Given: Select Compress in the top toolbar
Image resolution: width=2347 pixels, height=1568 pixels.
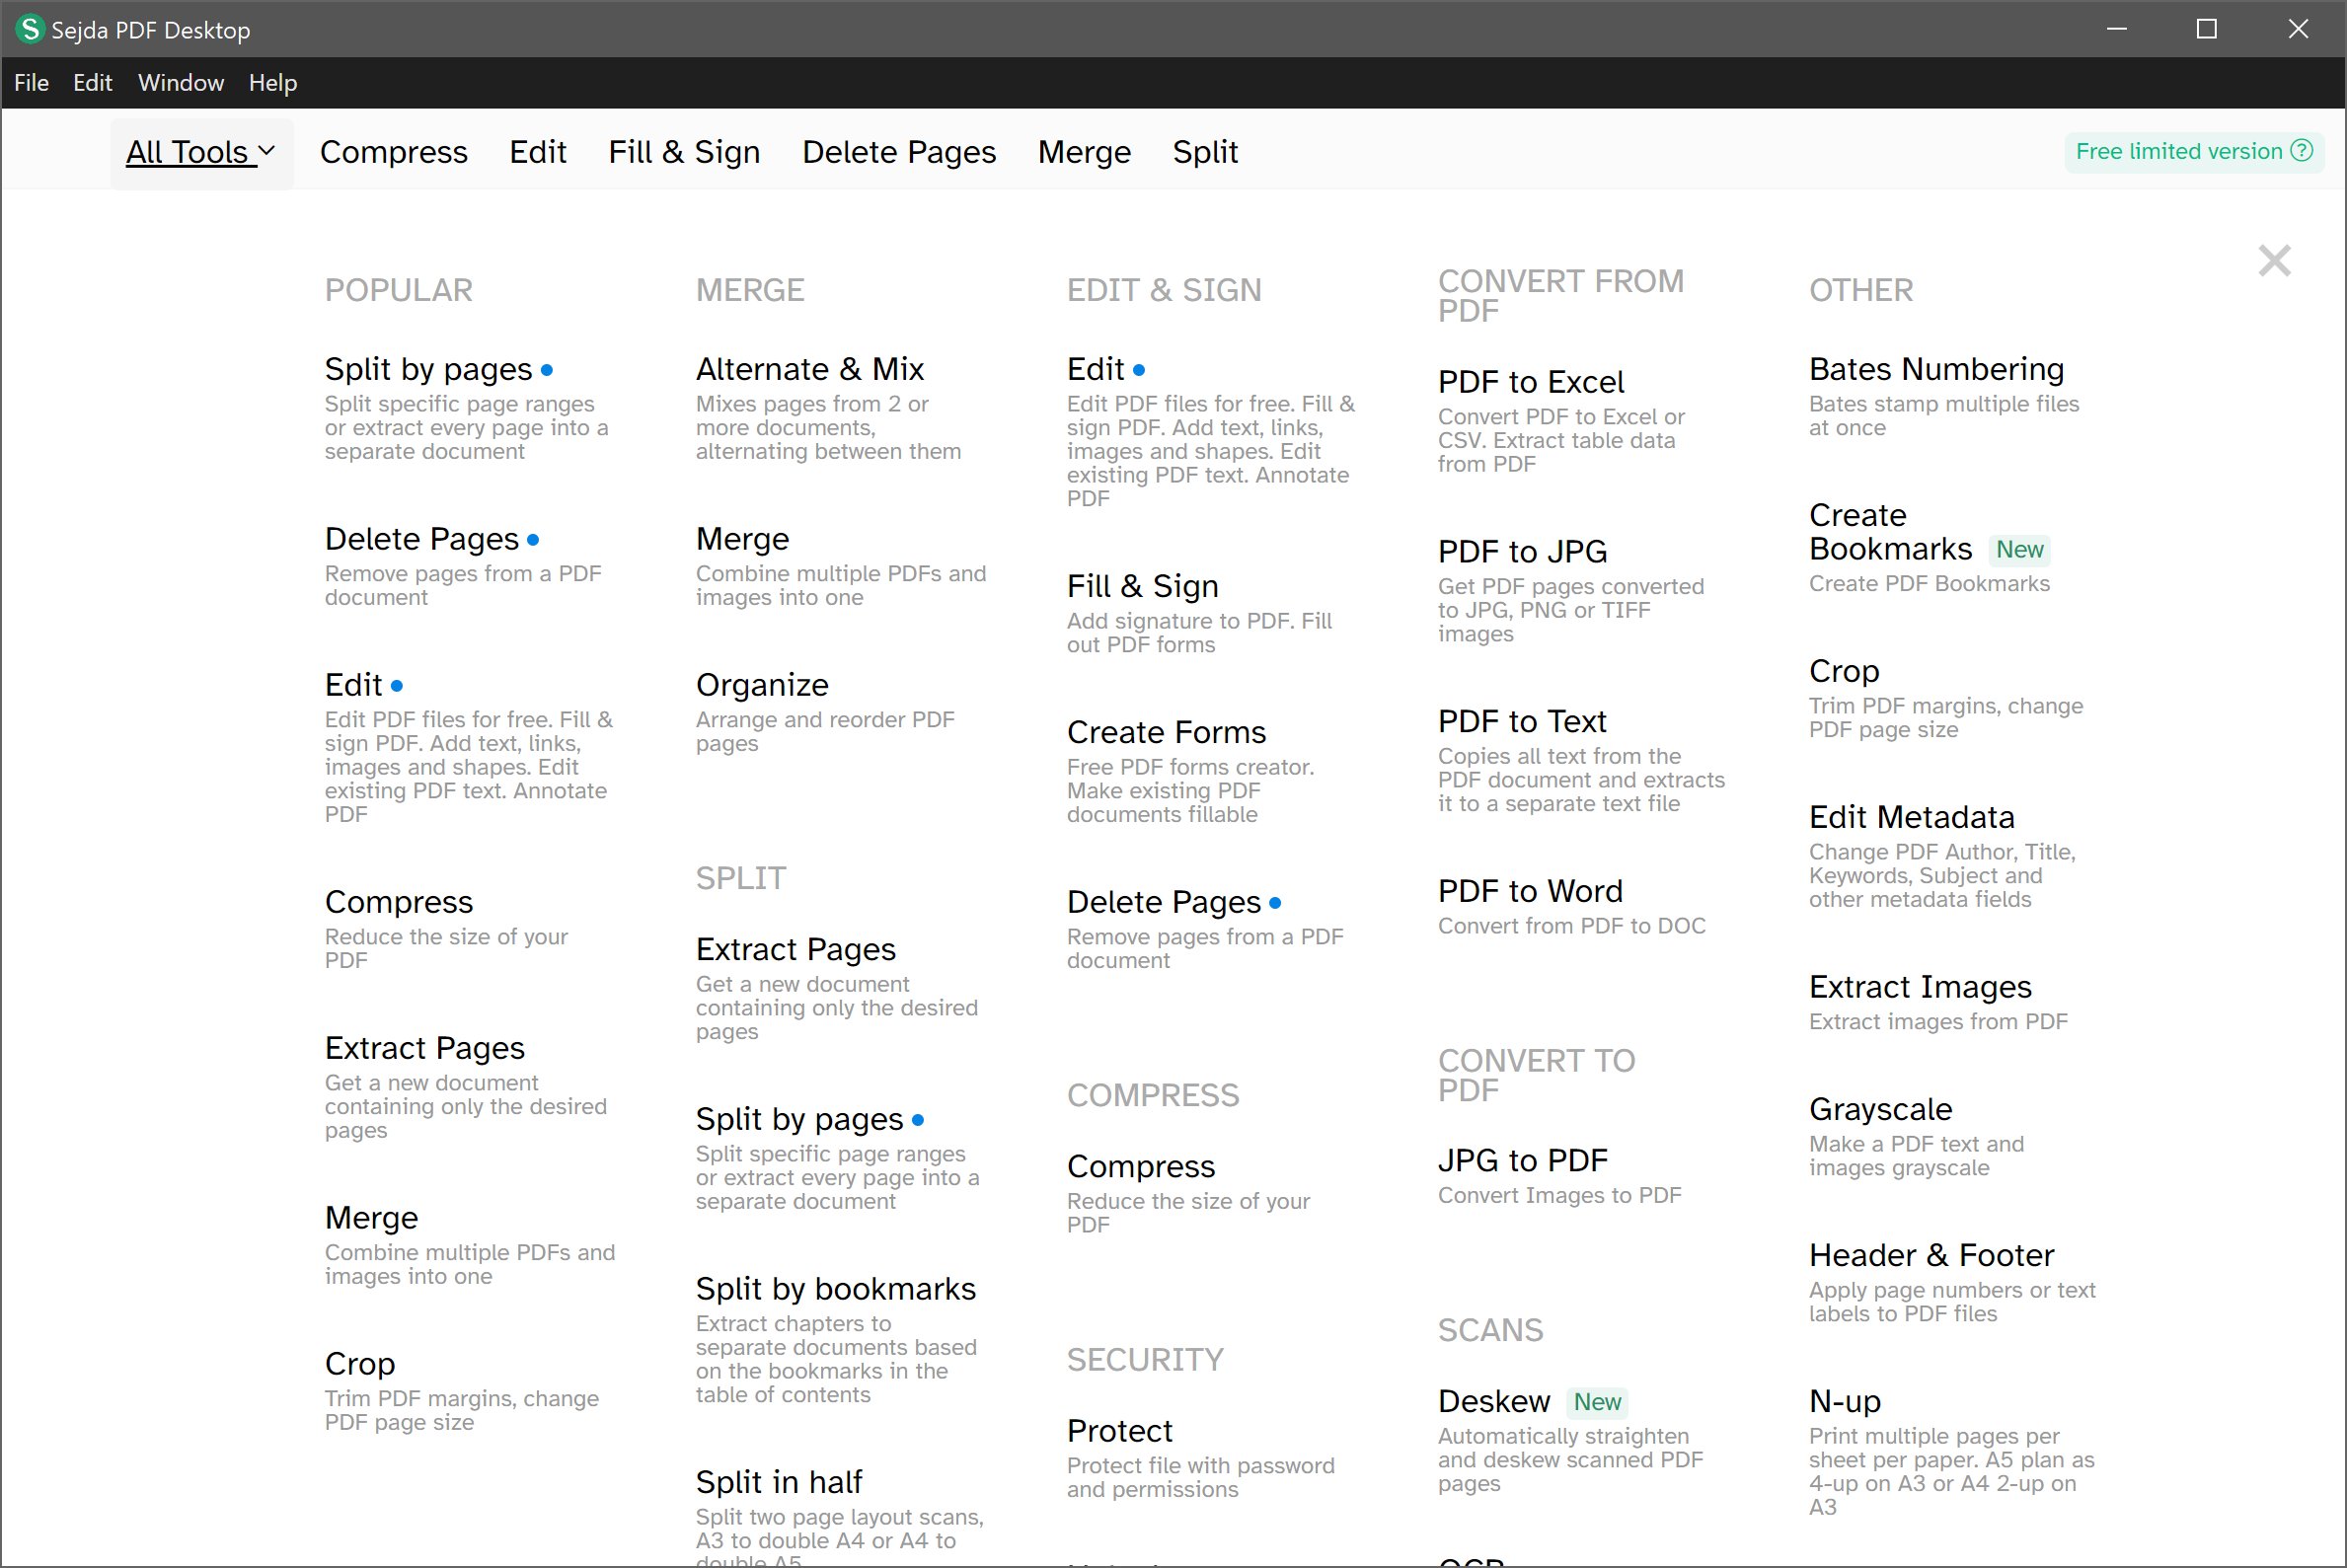Looking at the screenshot, I should click(393, 152).
